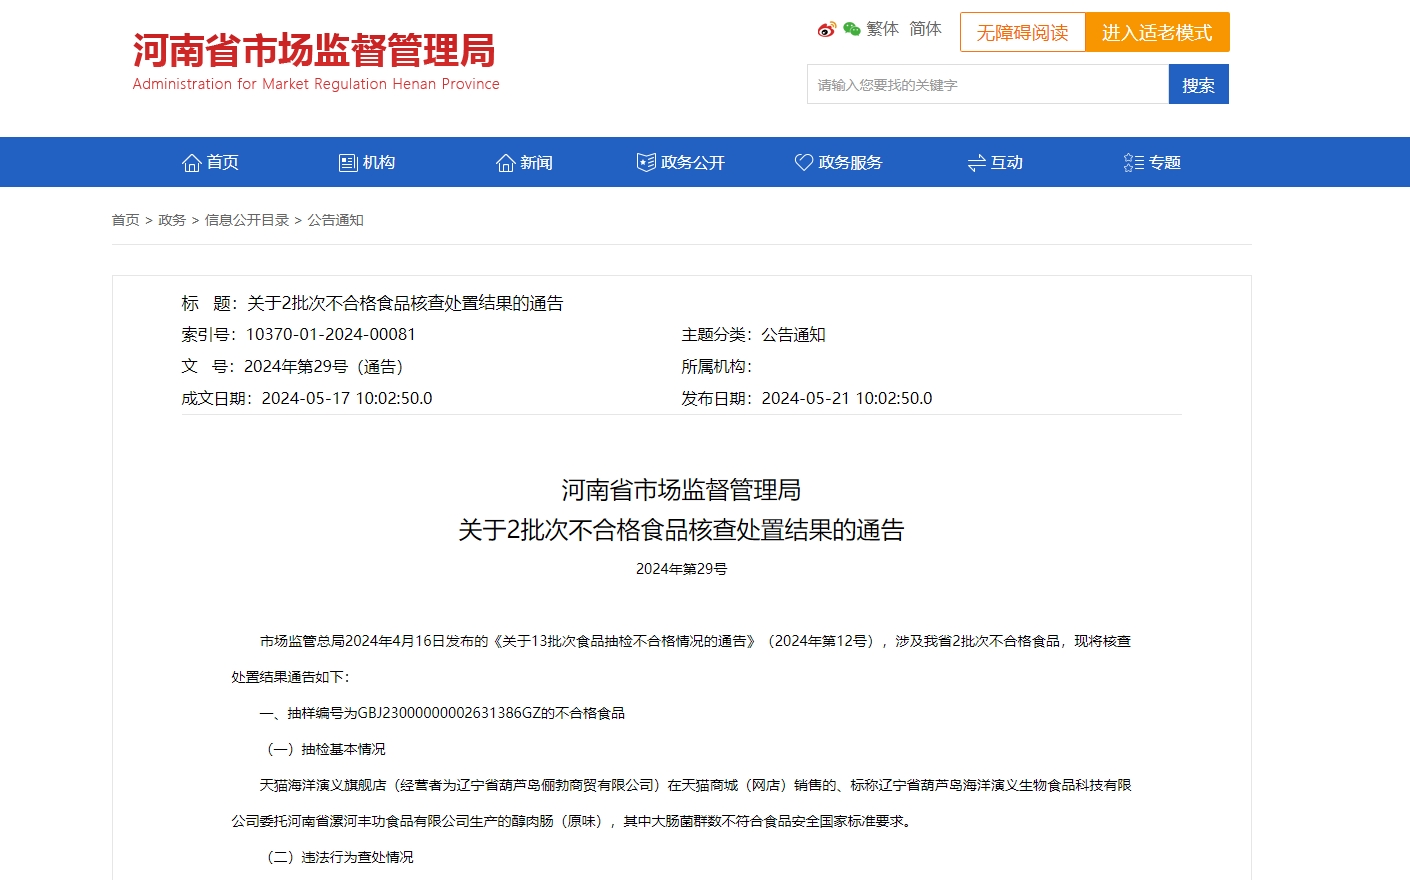Focus the keyword search input field

987,85
